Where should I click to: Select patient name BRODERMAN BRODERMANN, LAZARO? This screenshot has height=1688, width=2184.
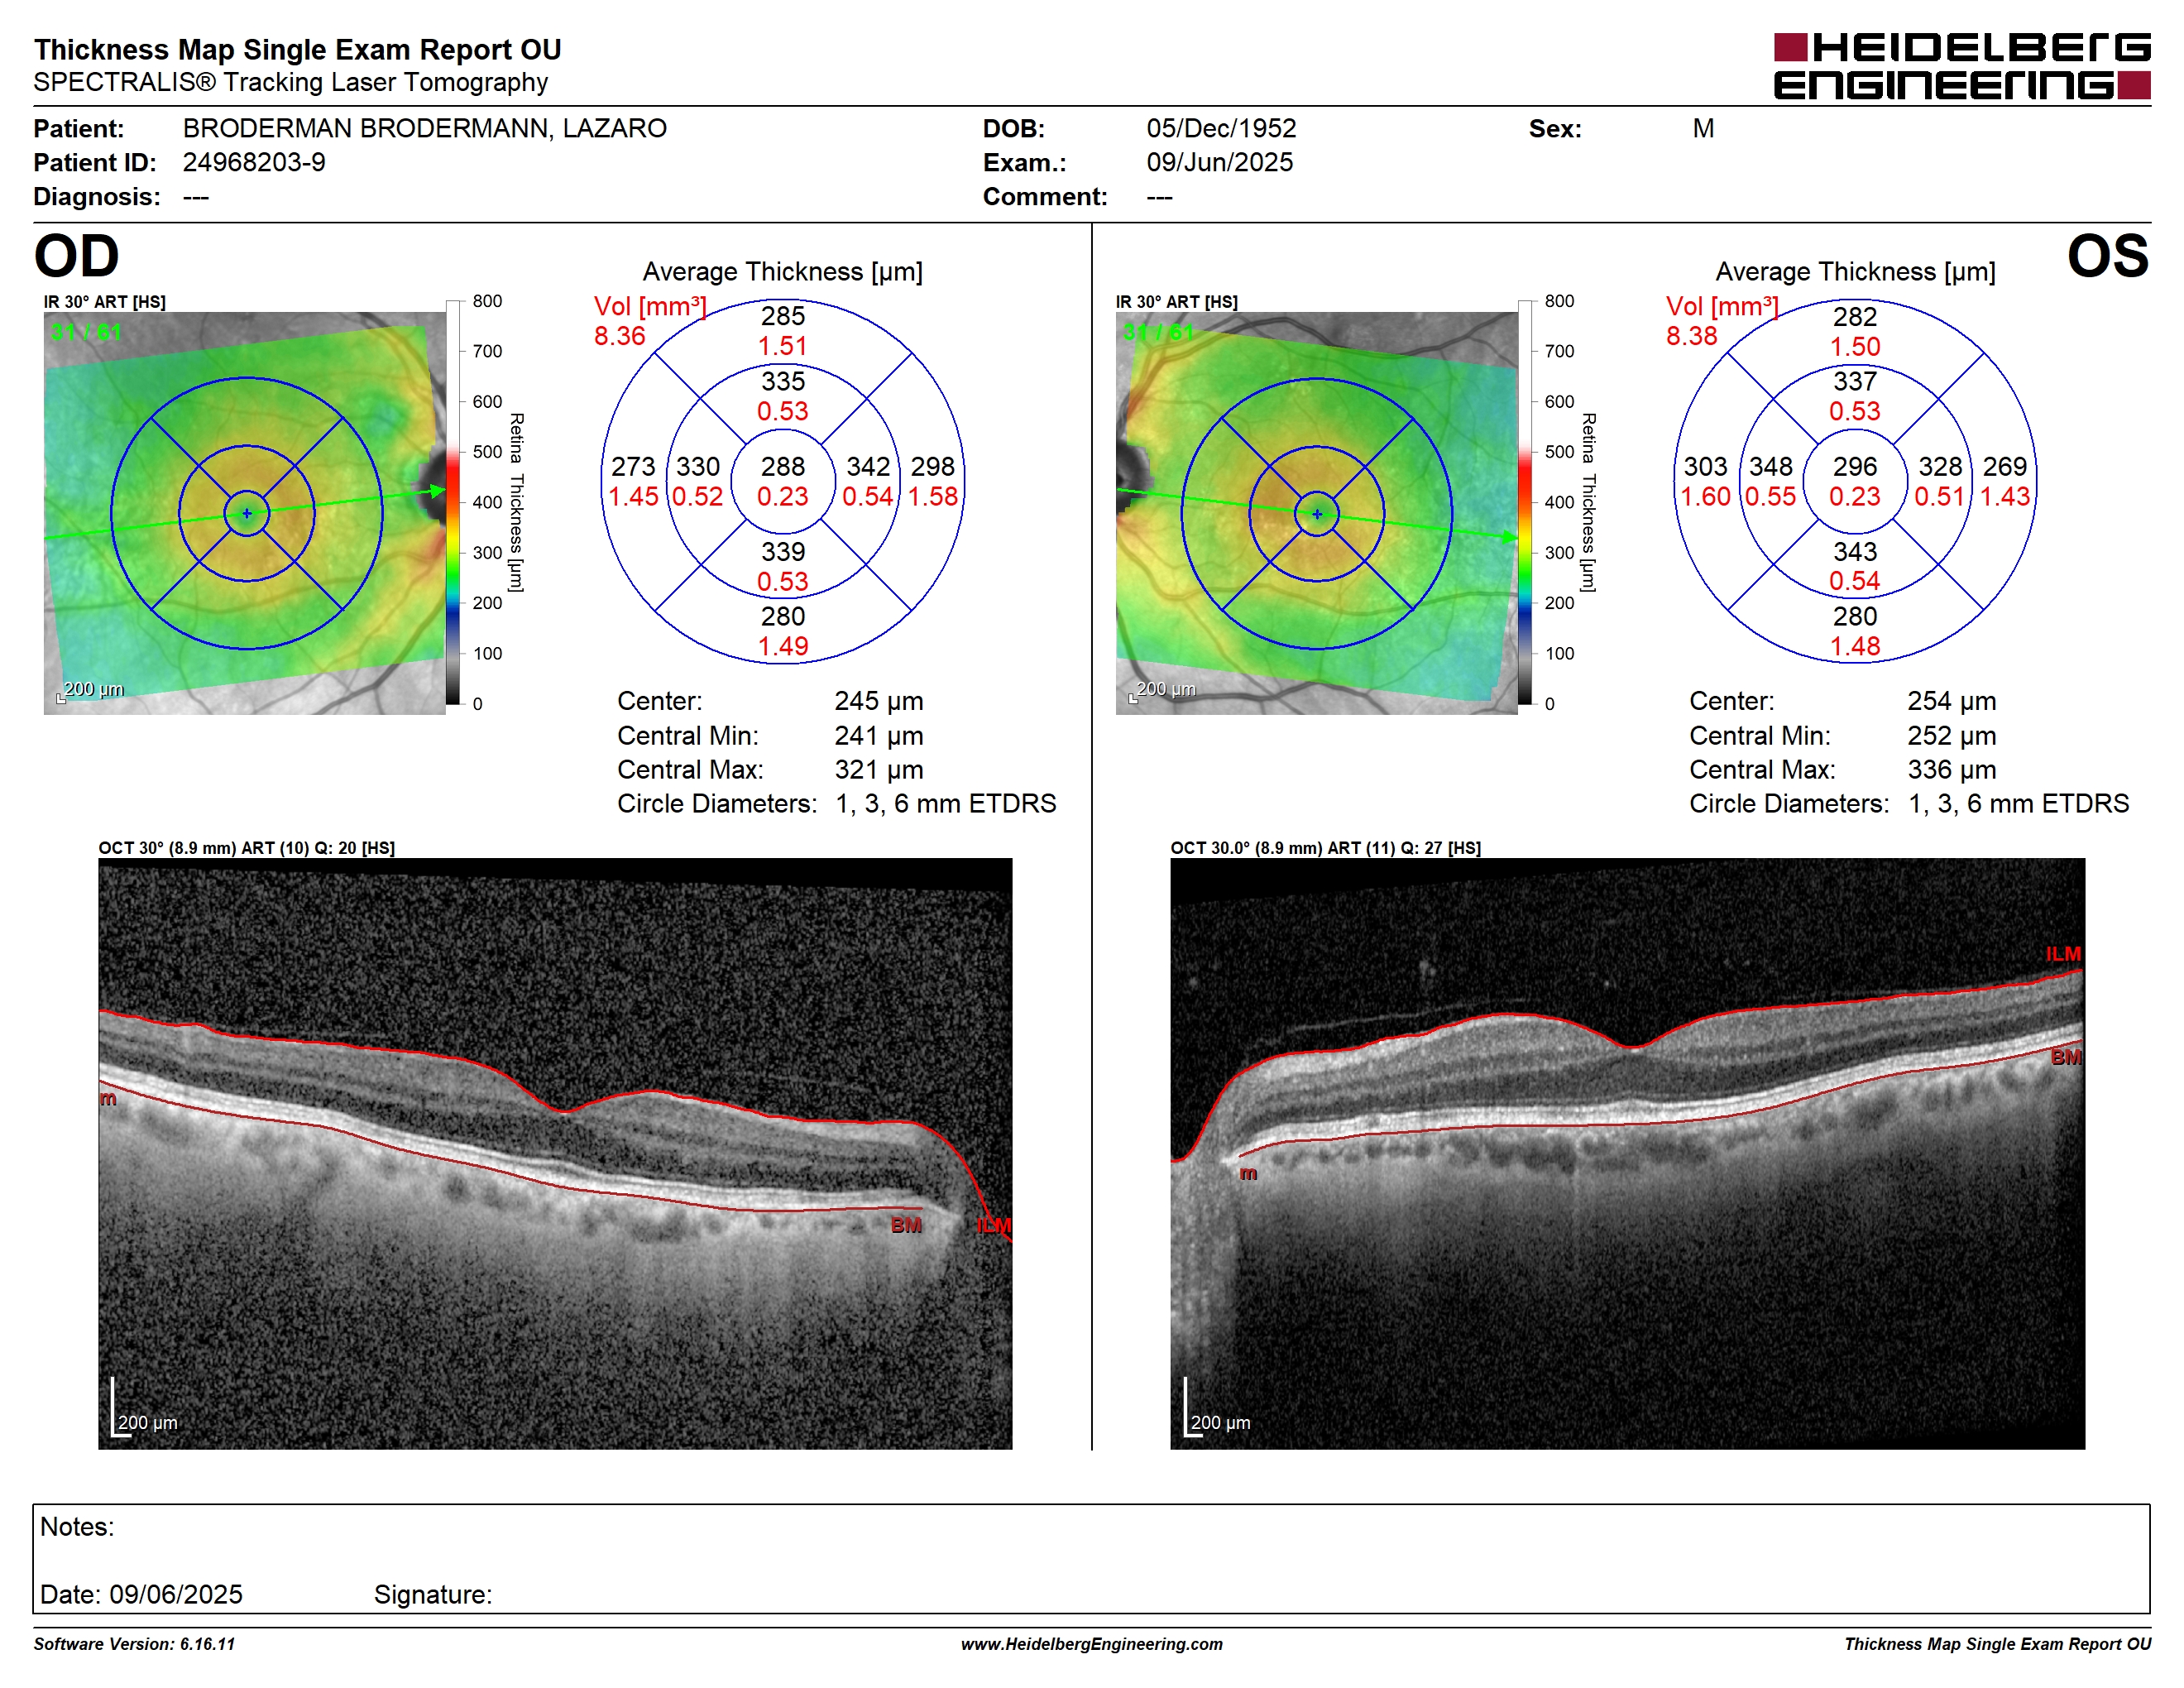pyautogui.click(x=424, y=128)
